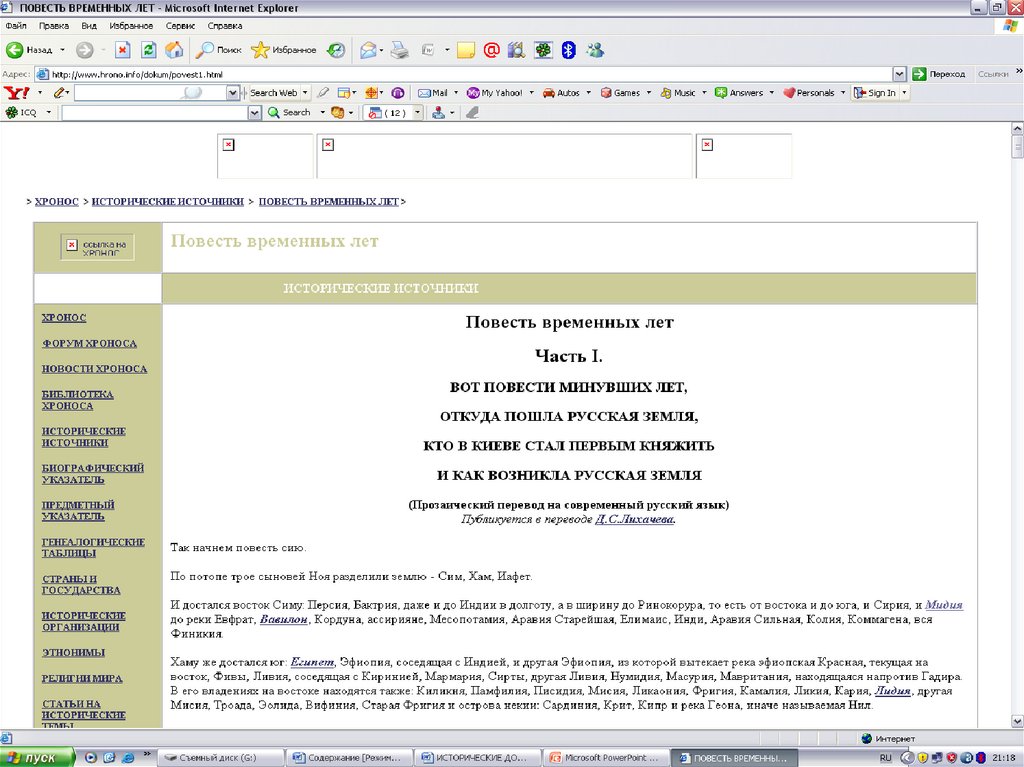The image size is (1024, 767).
Task: Open Yahoo Mail toolbar button
Action: click(x=433, y=93)
